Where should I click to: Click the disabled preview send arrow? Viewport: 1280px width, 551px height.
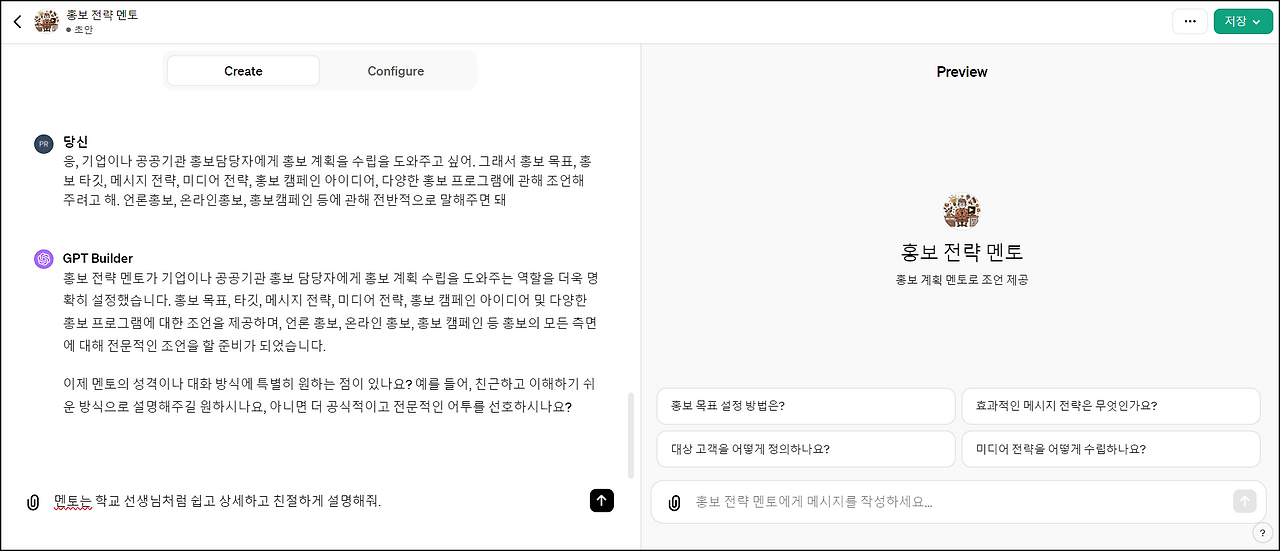[1244, 501]
